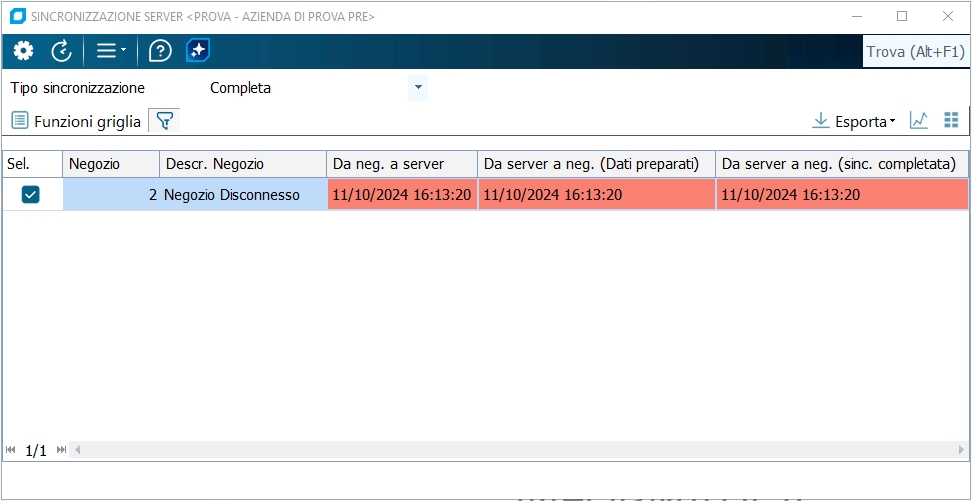Click the chart graph icon
Viewport: 972px width, 501px height.
(919, 120)
